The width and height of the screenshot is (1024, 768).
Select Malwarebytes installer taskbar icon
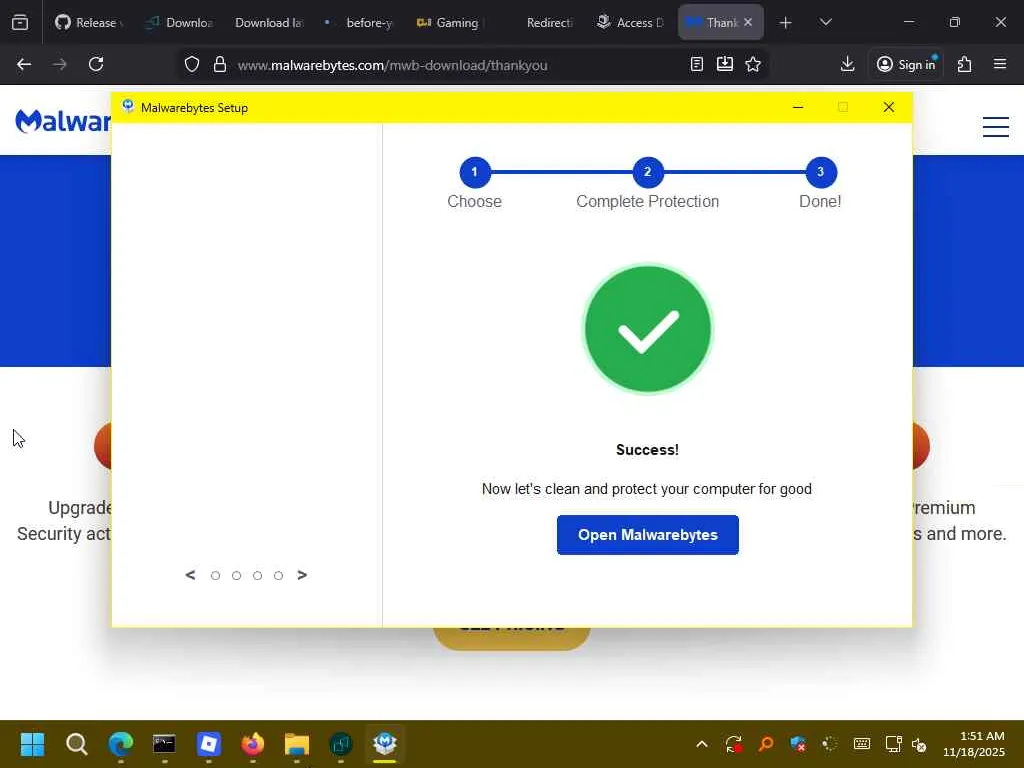tap(385, 744)
